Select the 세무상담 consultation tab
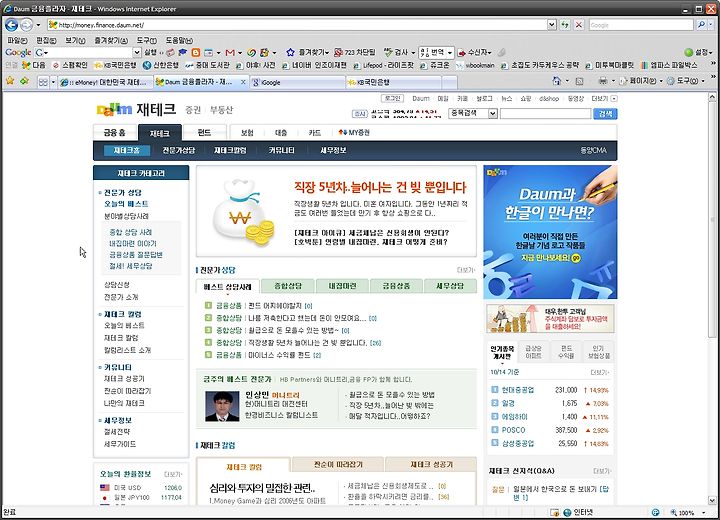Viewport: 720px width, 520px height. (x=450, y=286)
